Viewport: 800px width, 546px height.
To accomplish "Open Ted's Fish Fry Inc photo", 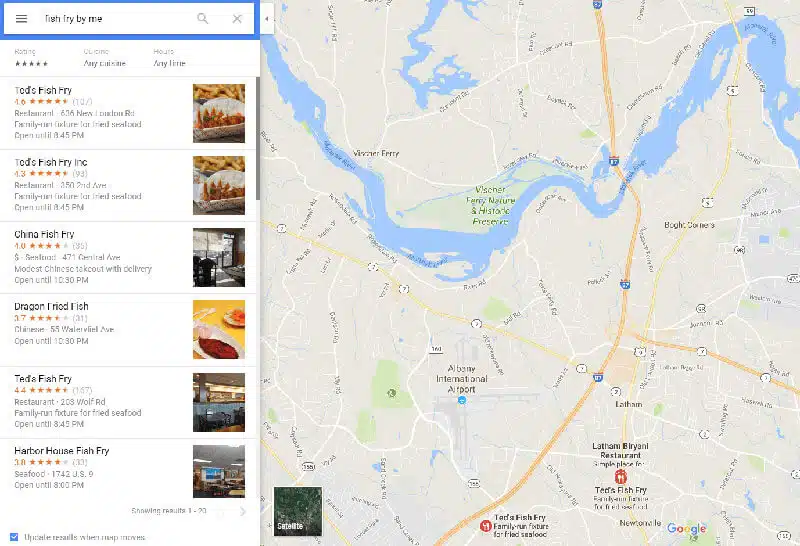I will (x=219, y=185).
